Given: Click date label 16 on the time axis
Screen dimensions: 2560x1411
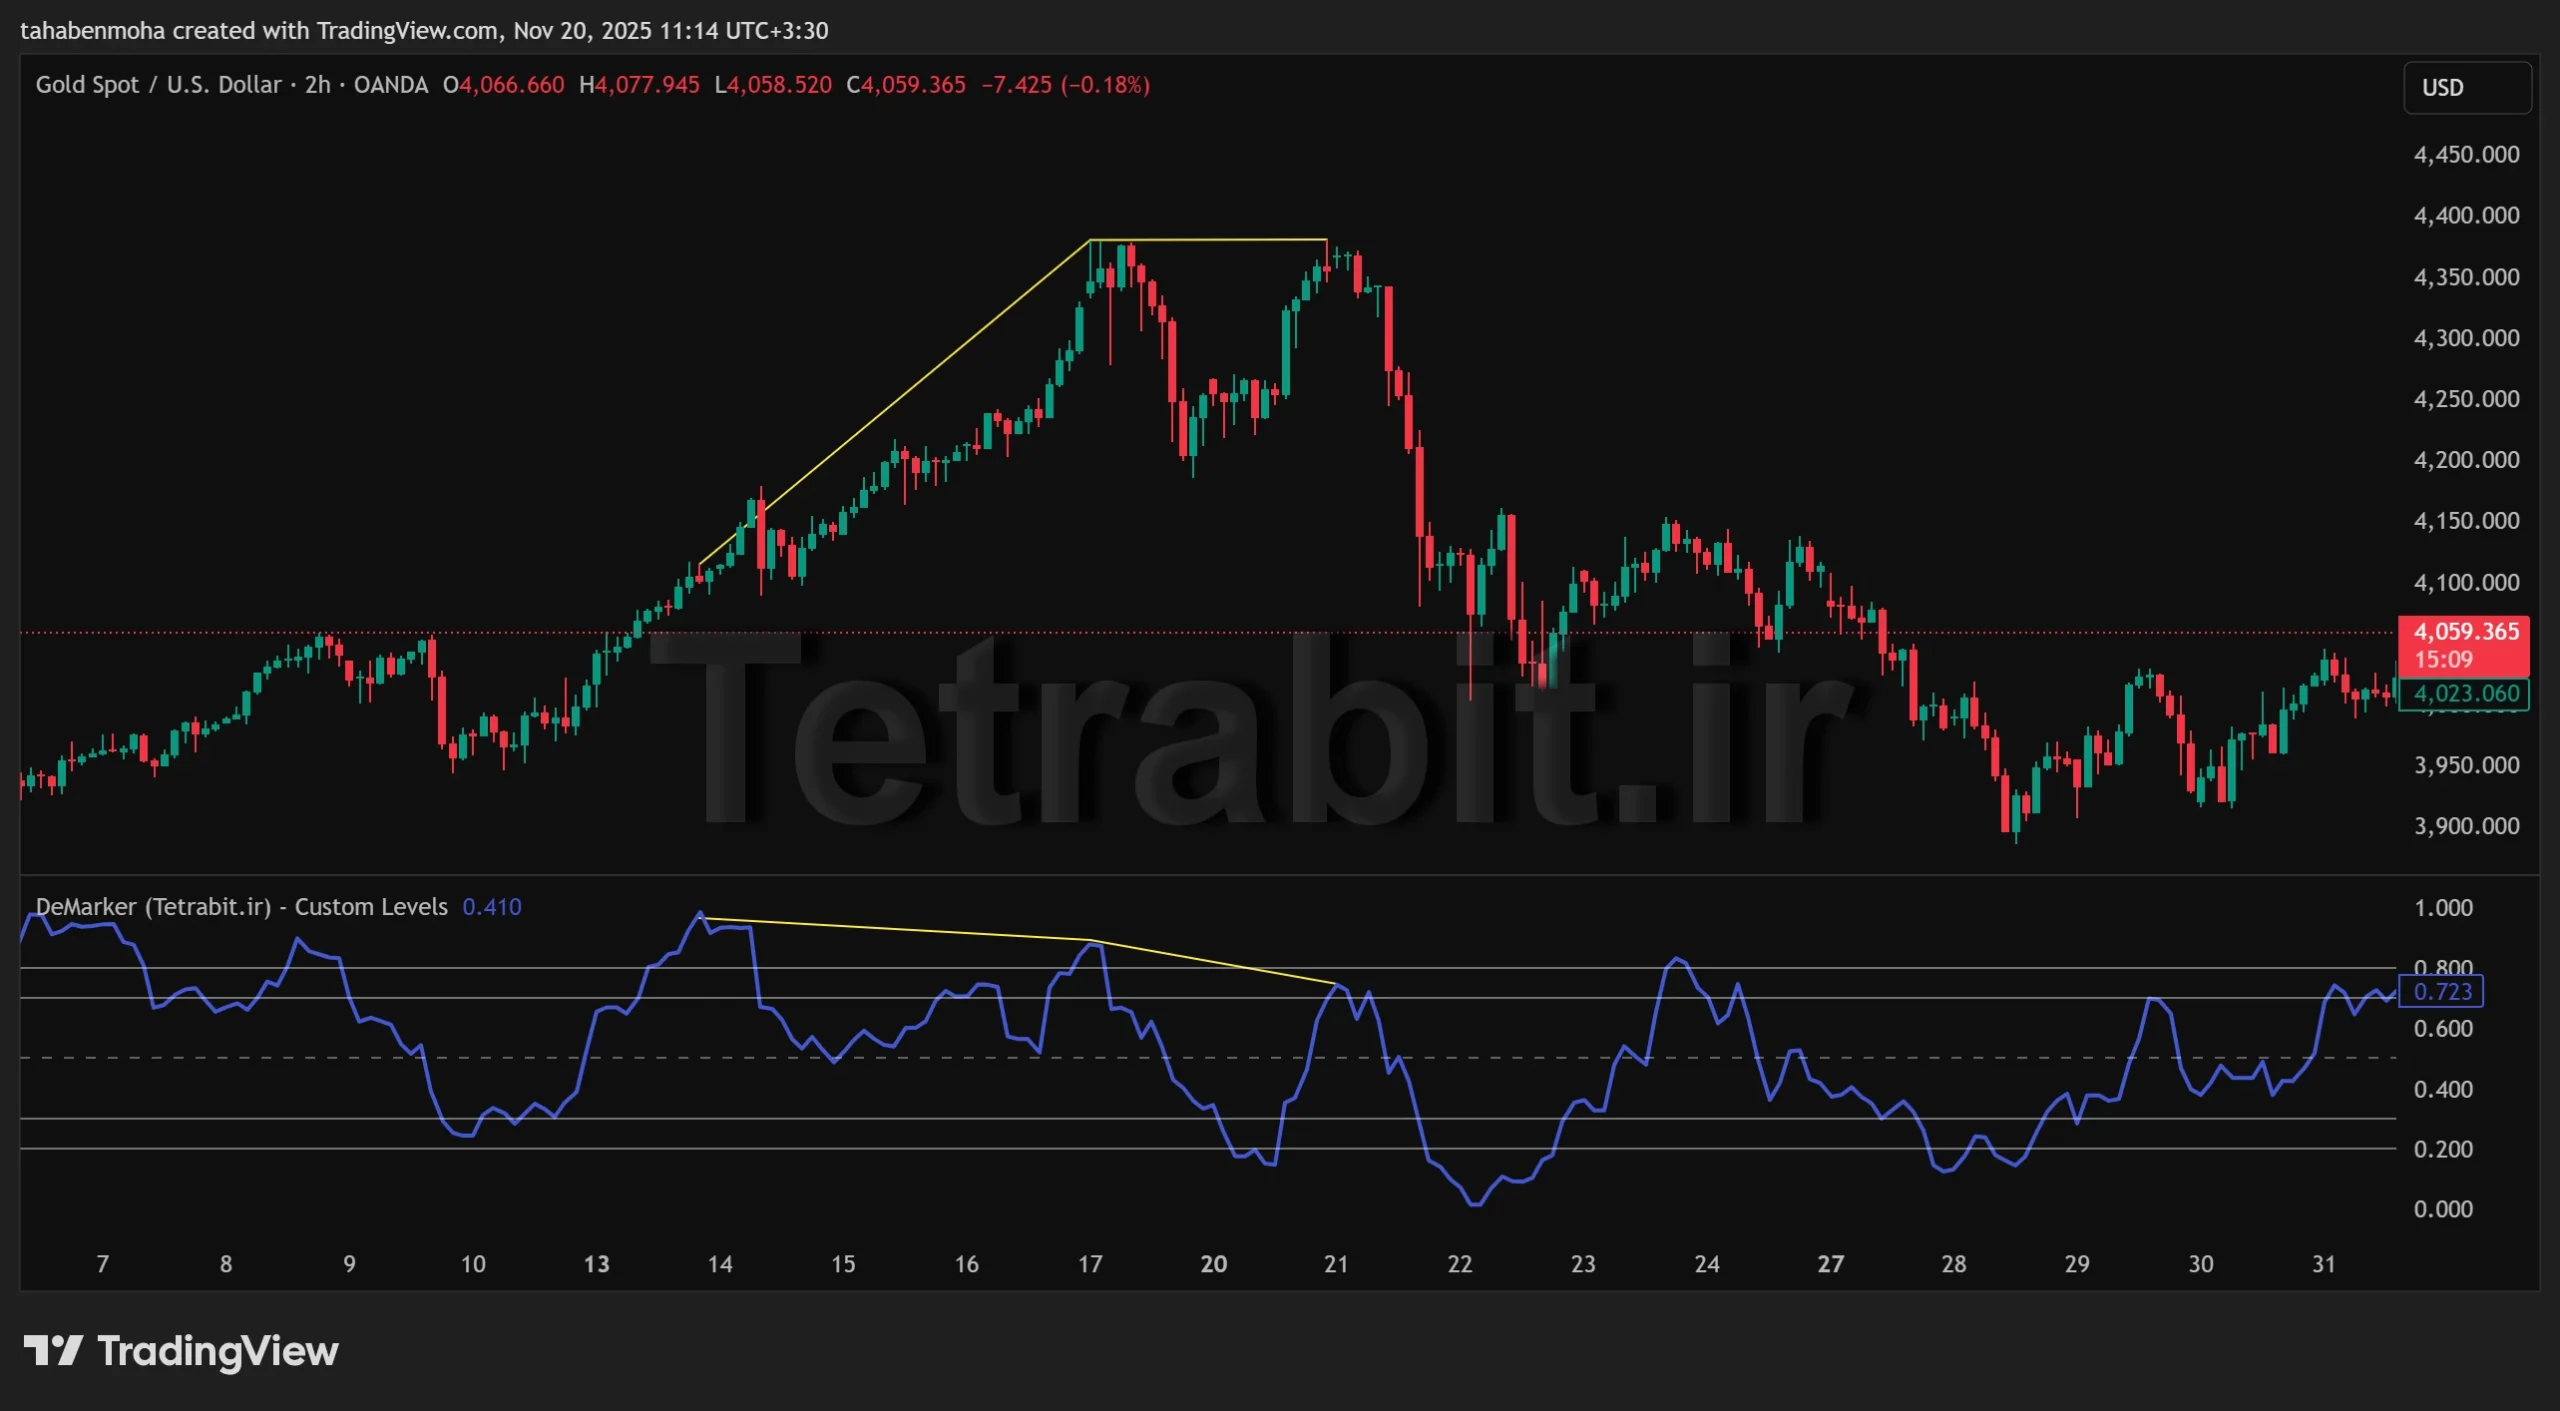Looking at the screenshot, I should click(x=967, y=1264).
